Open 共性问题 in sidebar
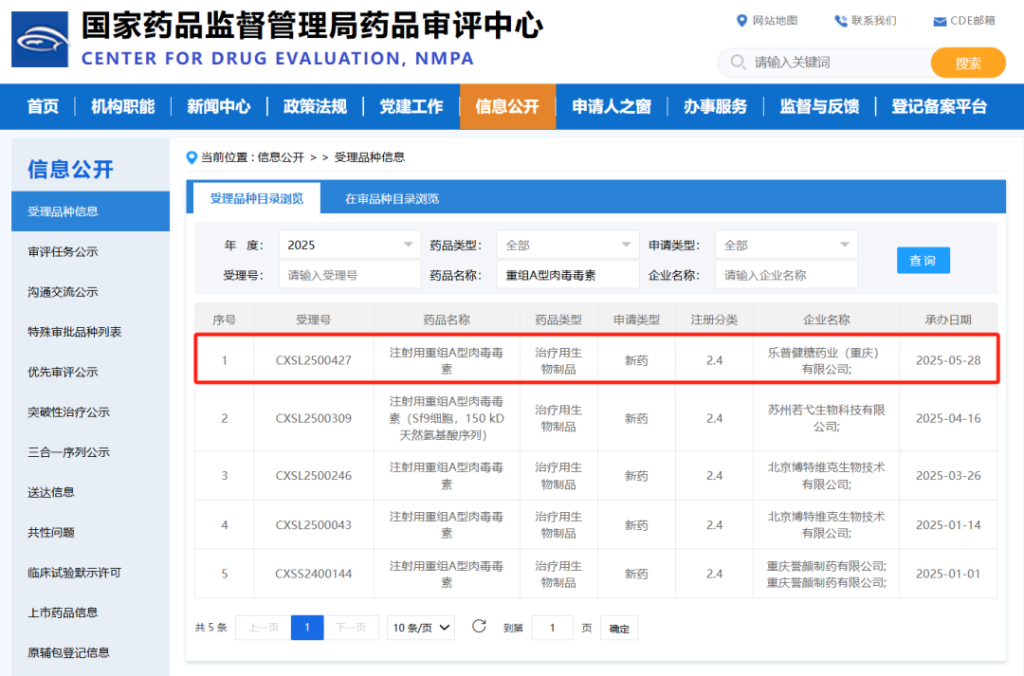Viewport: 1024px width, 676px height. pos(51,532)
